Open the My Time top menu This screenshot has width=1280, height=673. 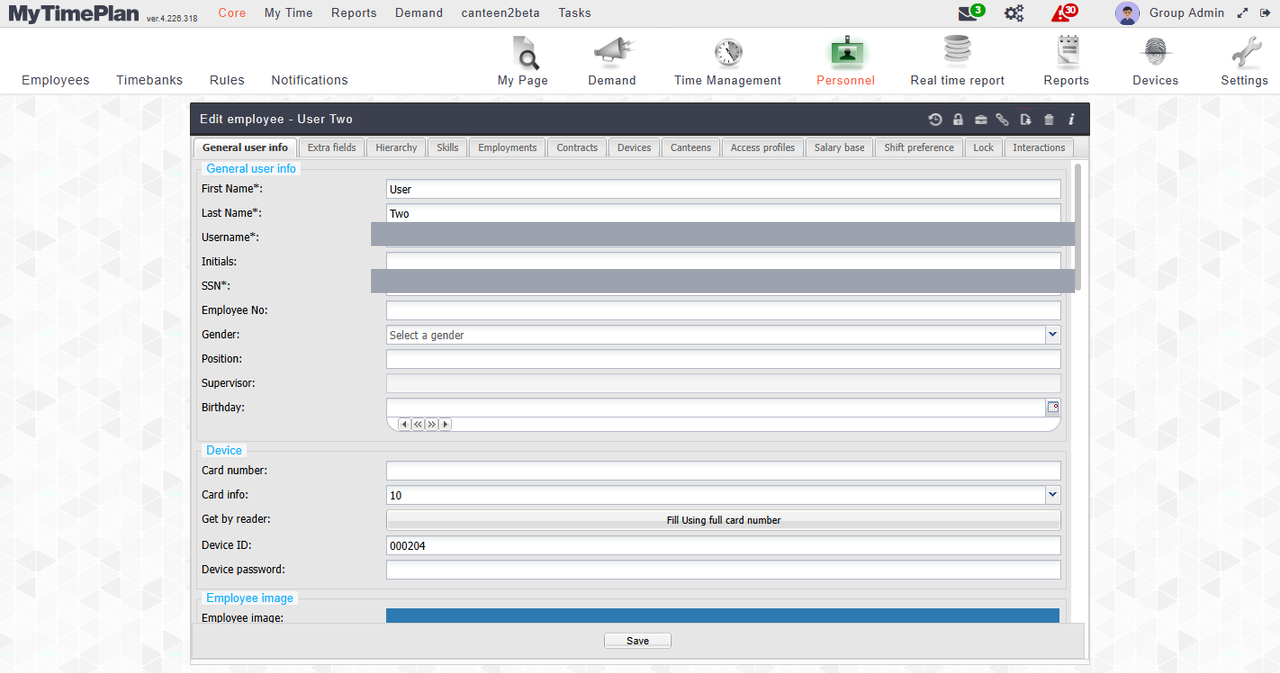pos(289,13)
